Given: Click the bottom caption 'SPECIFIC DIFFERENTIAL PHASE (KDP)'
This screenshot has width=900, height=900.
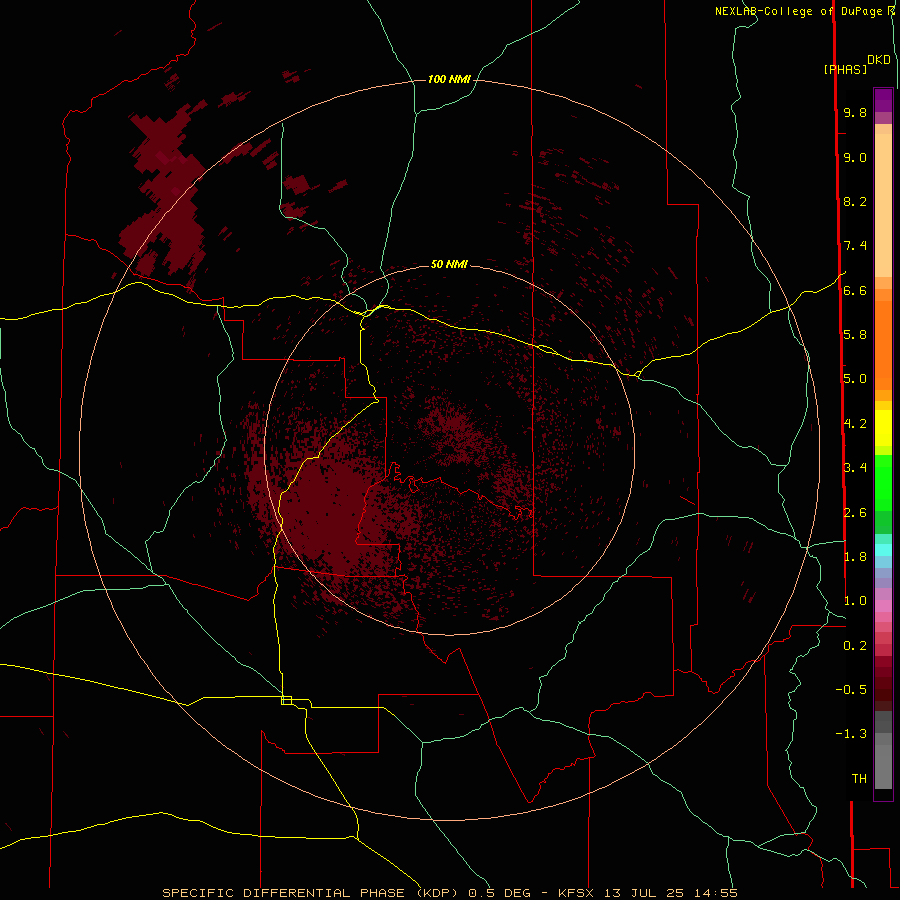Looking at the screenshot, I should pos(310,893).
